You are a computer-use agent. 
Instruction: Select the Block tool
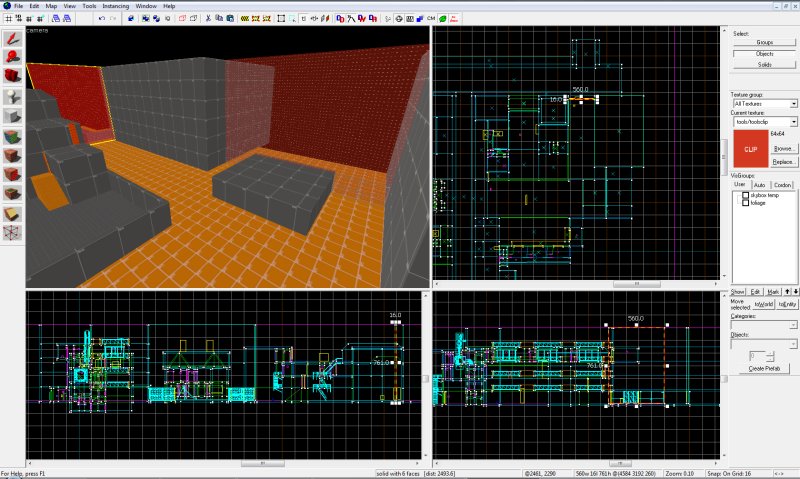(x=12, y=116)
